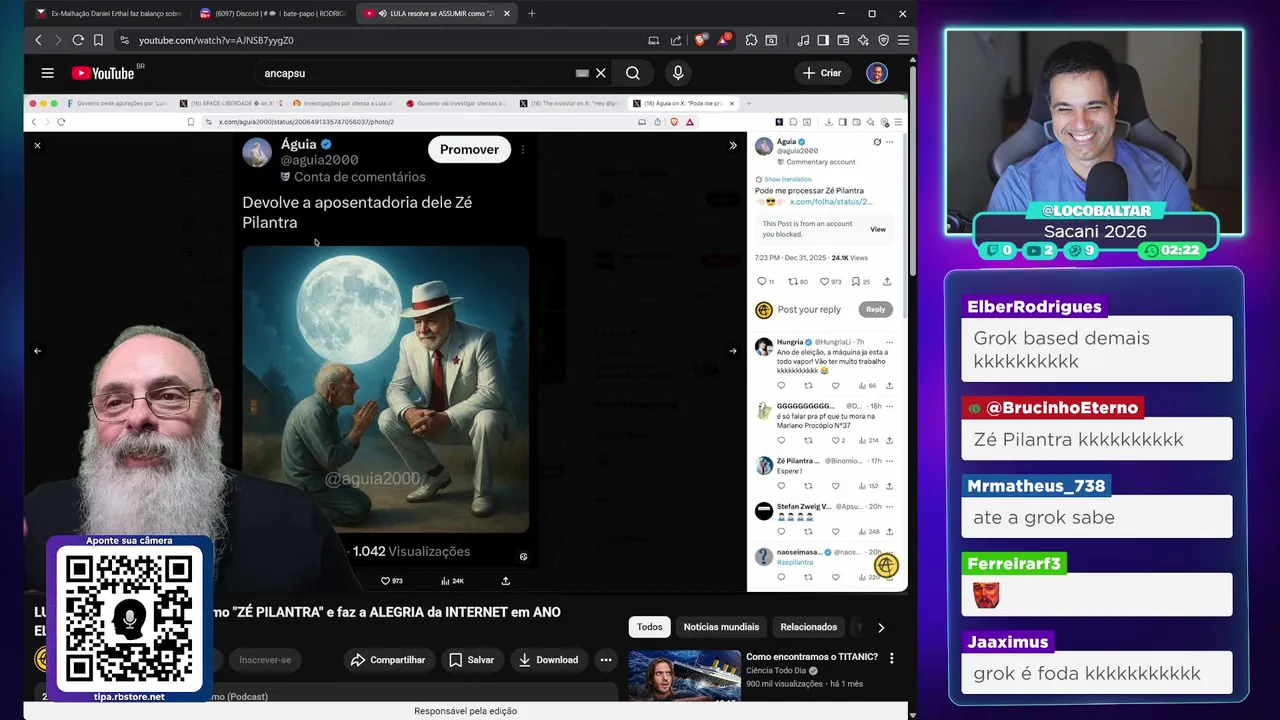
Task: Toggle bookmark for current page in address bar
Action: (x=98, y=40)
